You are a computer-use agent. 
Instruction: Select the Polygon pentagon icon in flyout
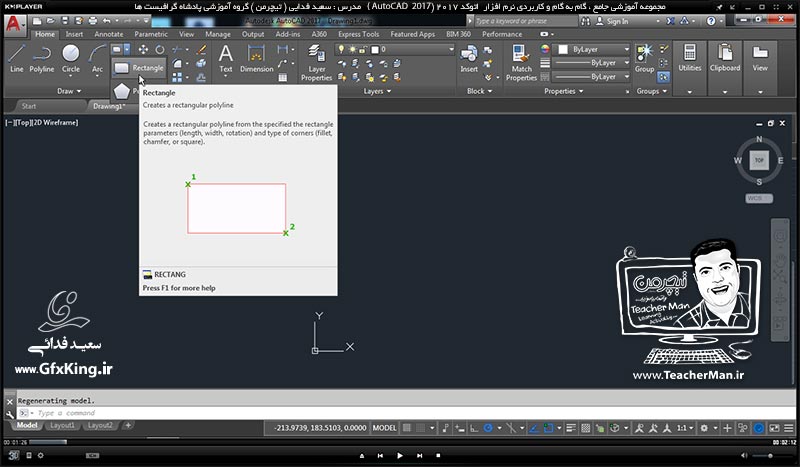click(121, 91)
